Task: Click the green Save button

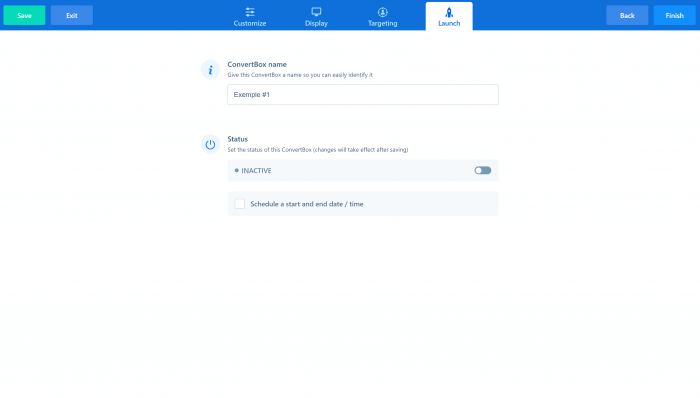Action: tap(24, 15)
